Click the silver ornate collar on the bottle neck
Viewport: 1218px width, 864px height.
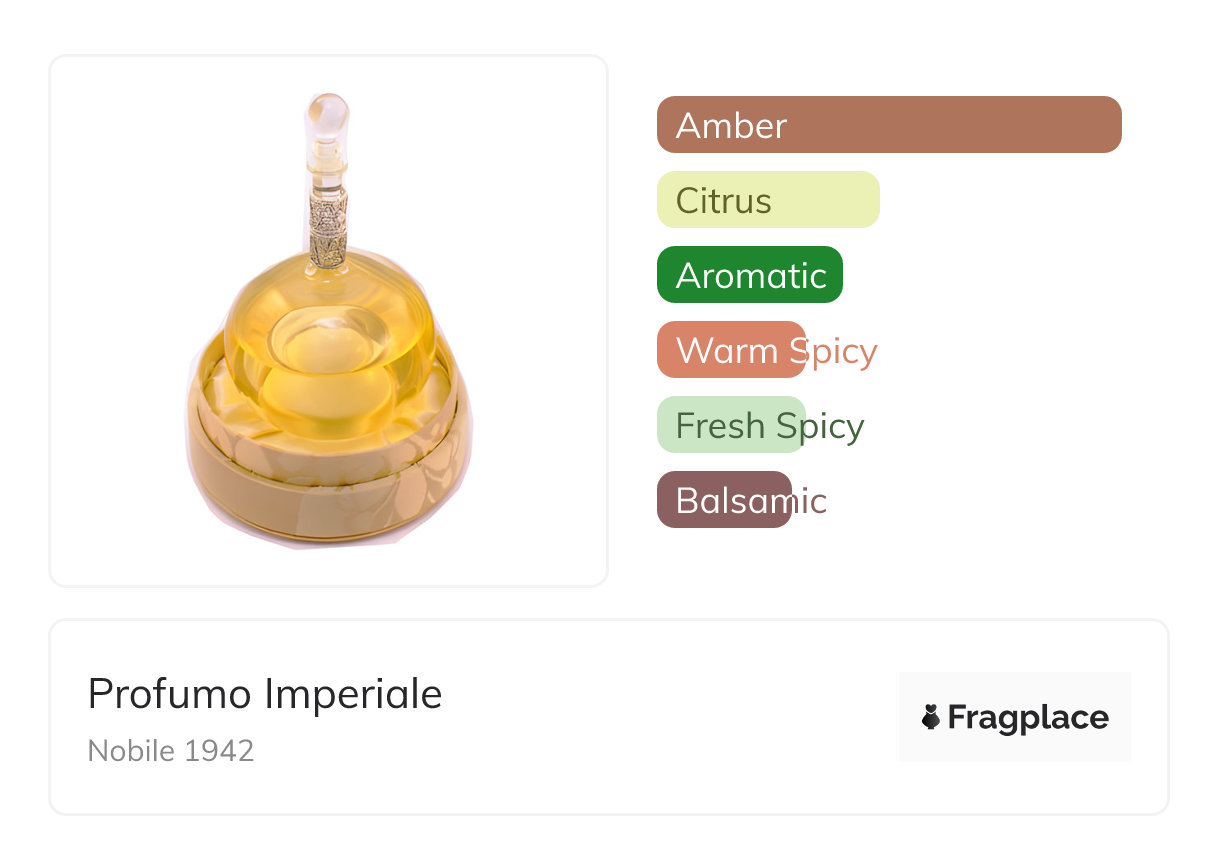pos(328,226)
